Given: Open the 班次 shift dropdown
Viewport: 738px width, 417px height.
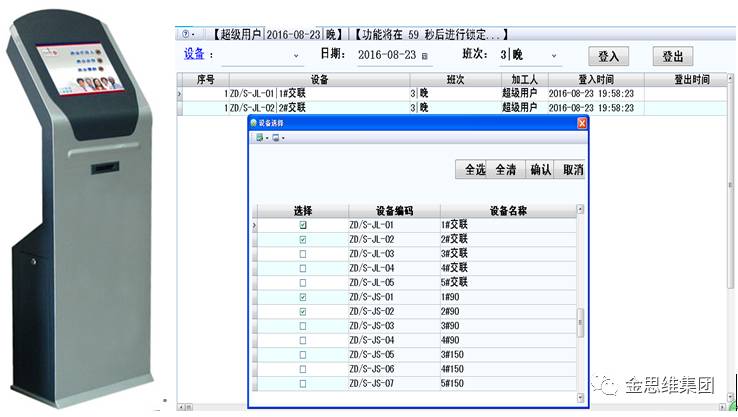Looking at the screenshot, I should point(555,56).
